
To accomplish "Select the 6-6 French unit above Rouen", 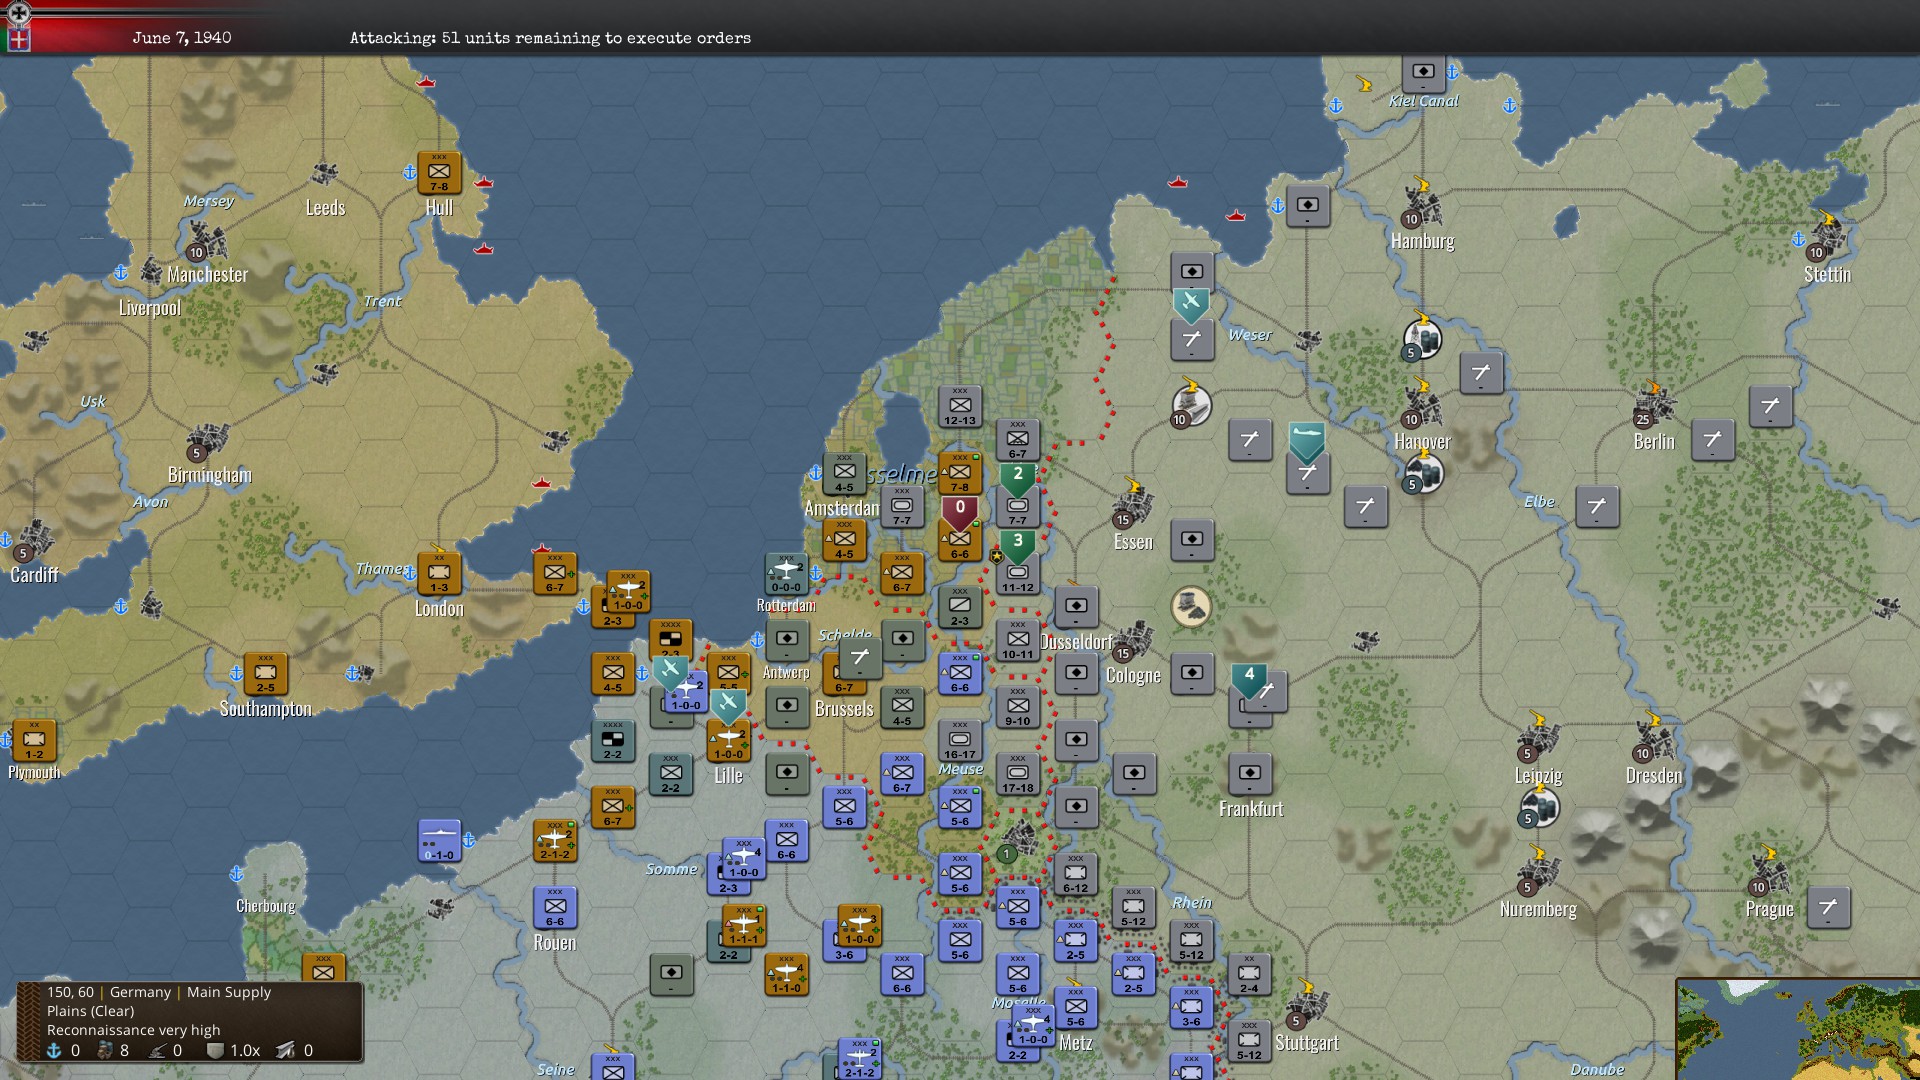I will click(555, 908).
